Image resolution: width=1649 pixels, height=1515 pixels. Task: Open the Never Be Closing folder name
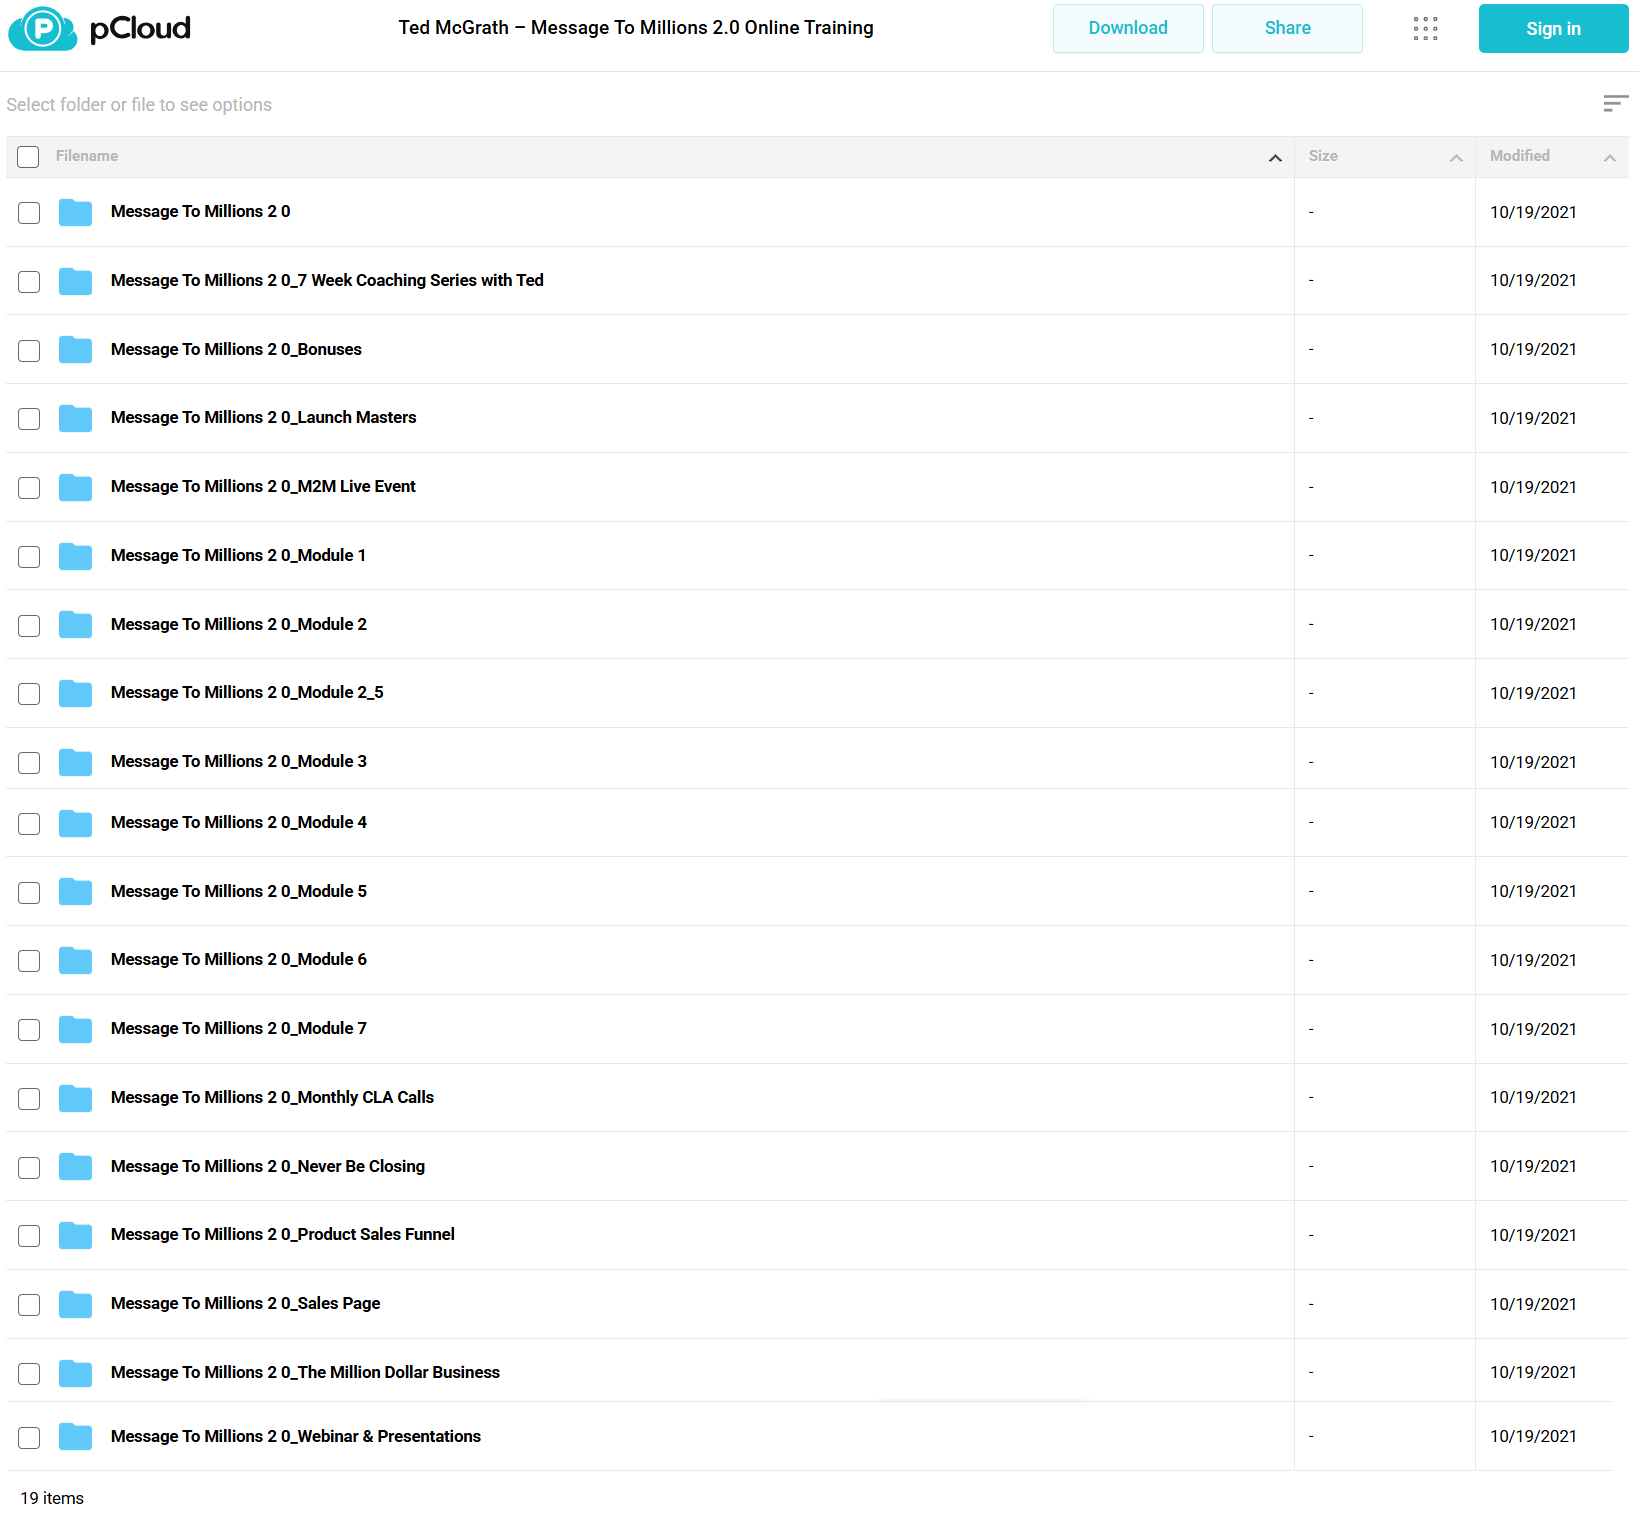[268, 1166]
